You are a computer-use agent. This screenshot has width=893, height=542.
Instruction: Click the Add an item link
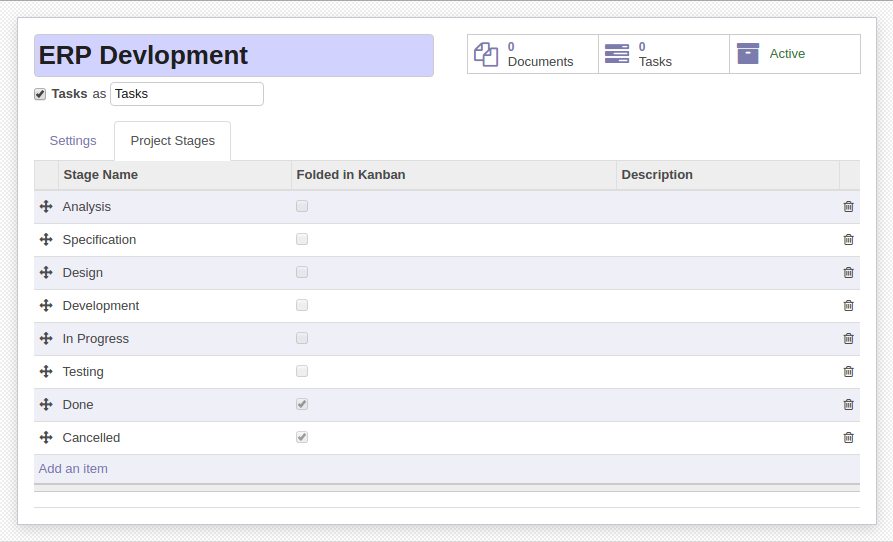point(73,469)
